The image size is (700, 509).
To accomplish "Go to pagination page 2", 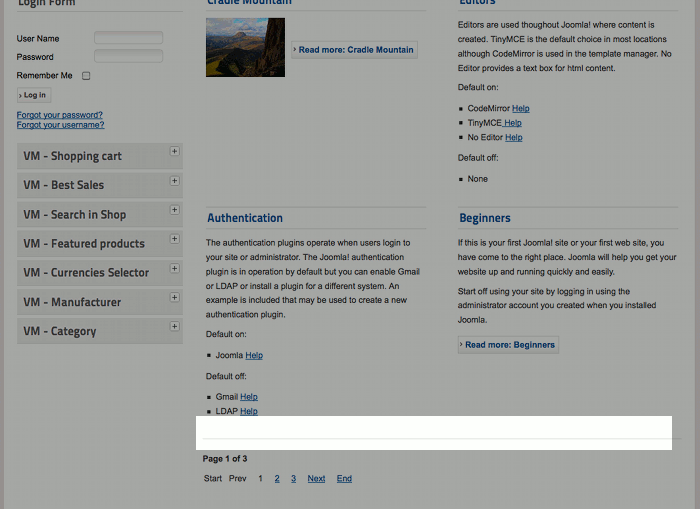I will point(277,479).
